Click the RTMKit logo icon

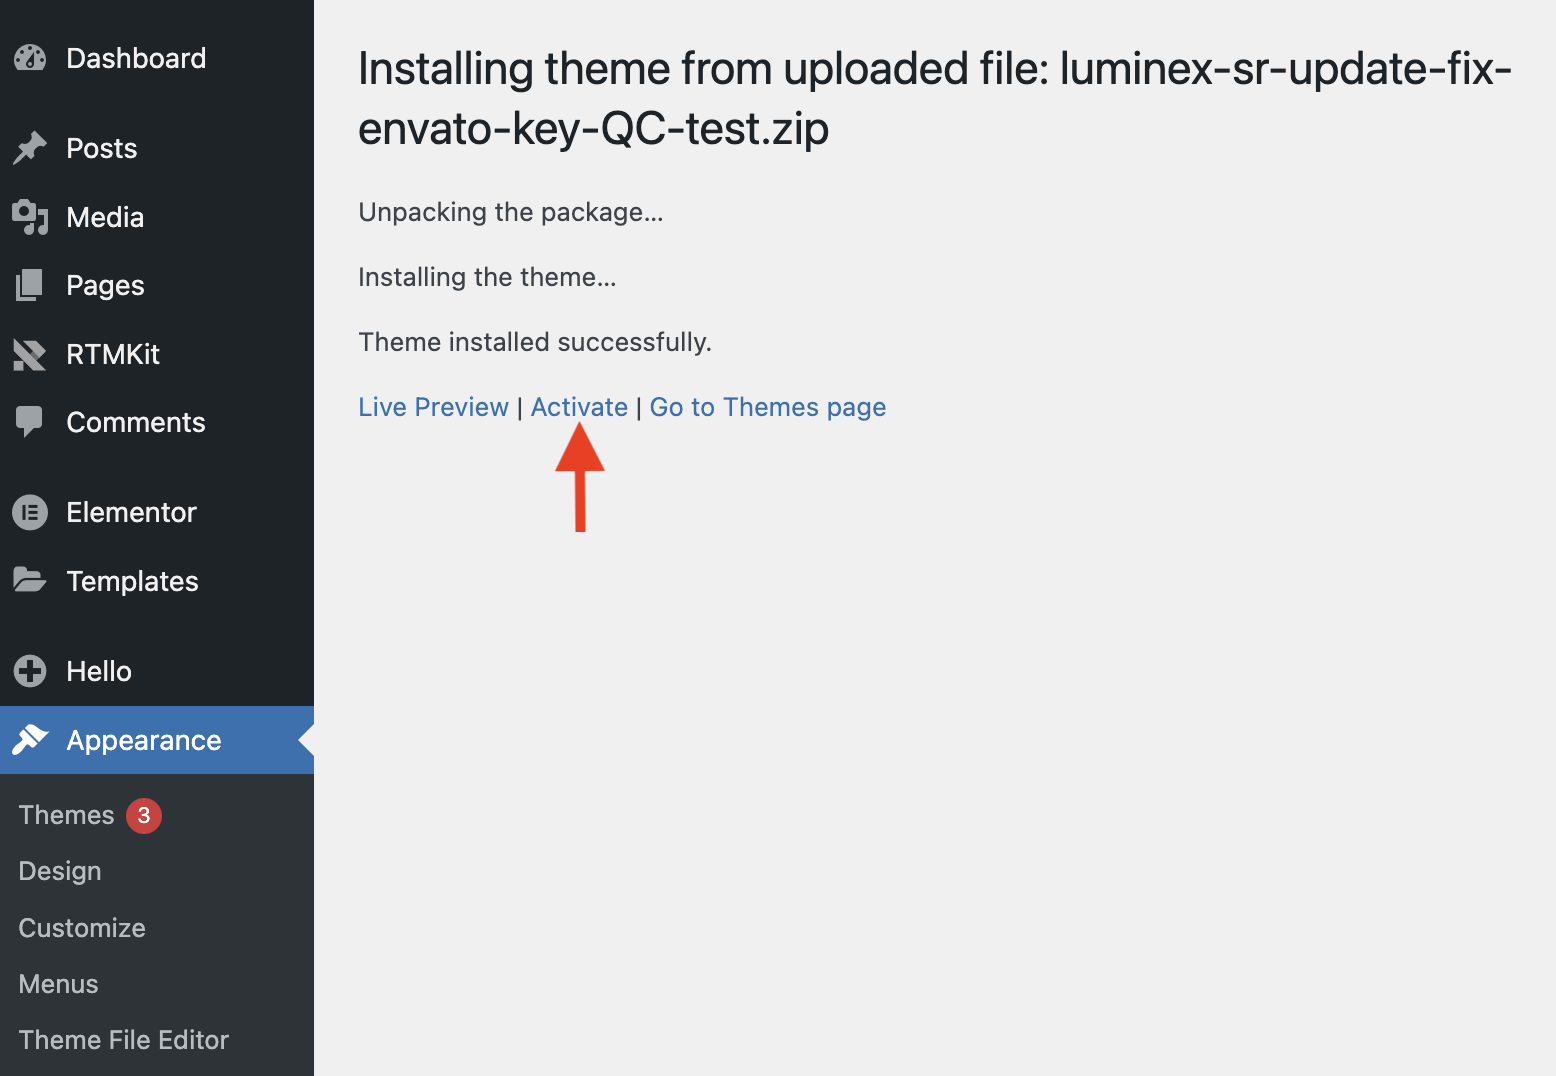[30, 354]
